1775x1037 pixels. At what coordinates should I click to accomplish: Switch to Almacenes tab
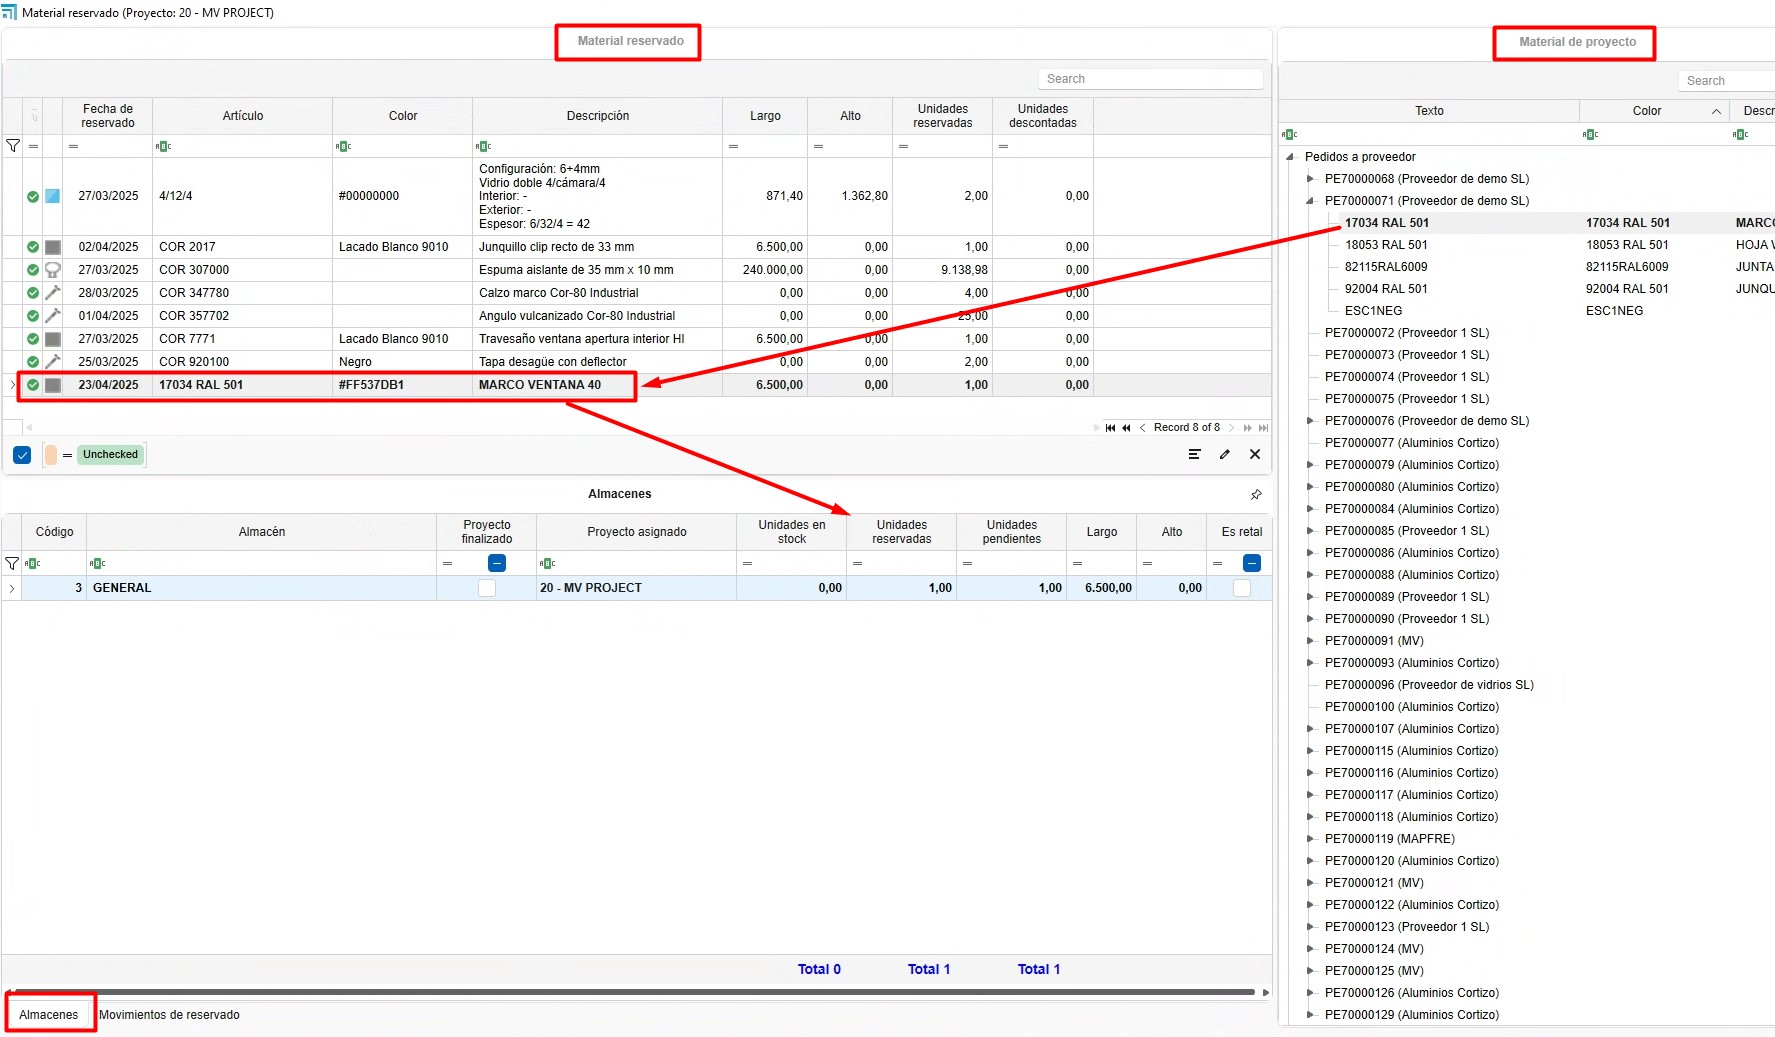click(48, 1015)
